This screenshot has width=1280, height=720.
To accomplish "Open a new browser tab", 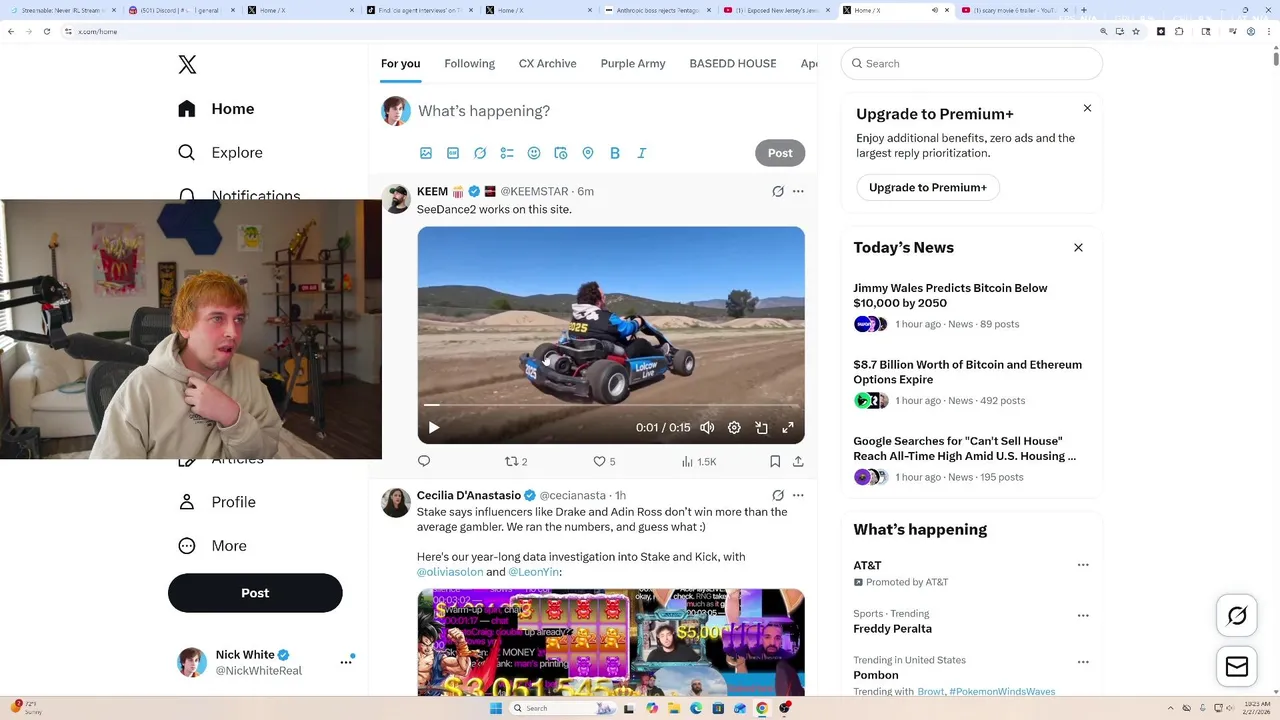I will point(1084,10).
